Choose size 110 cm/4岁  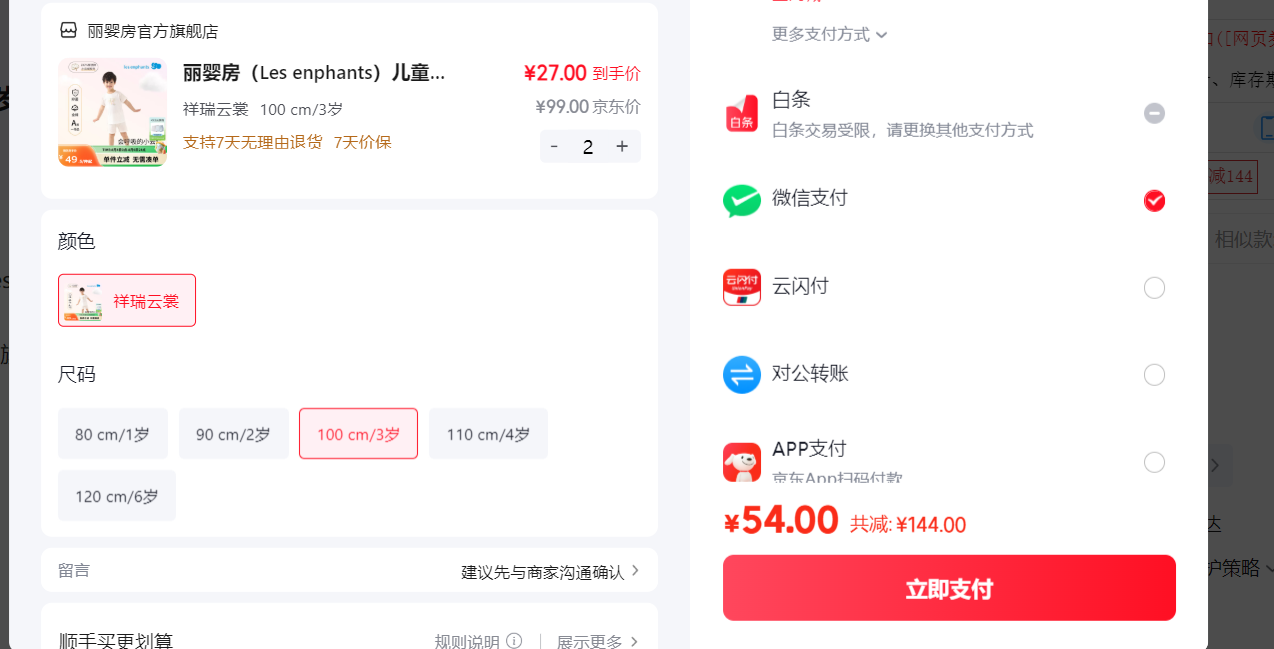click(488, 434)
